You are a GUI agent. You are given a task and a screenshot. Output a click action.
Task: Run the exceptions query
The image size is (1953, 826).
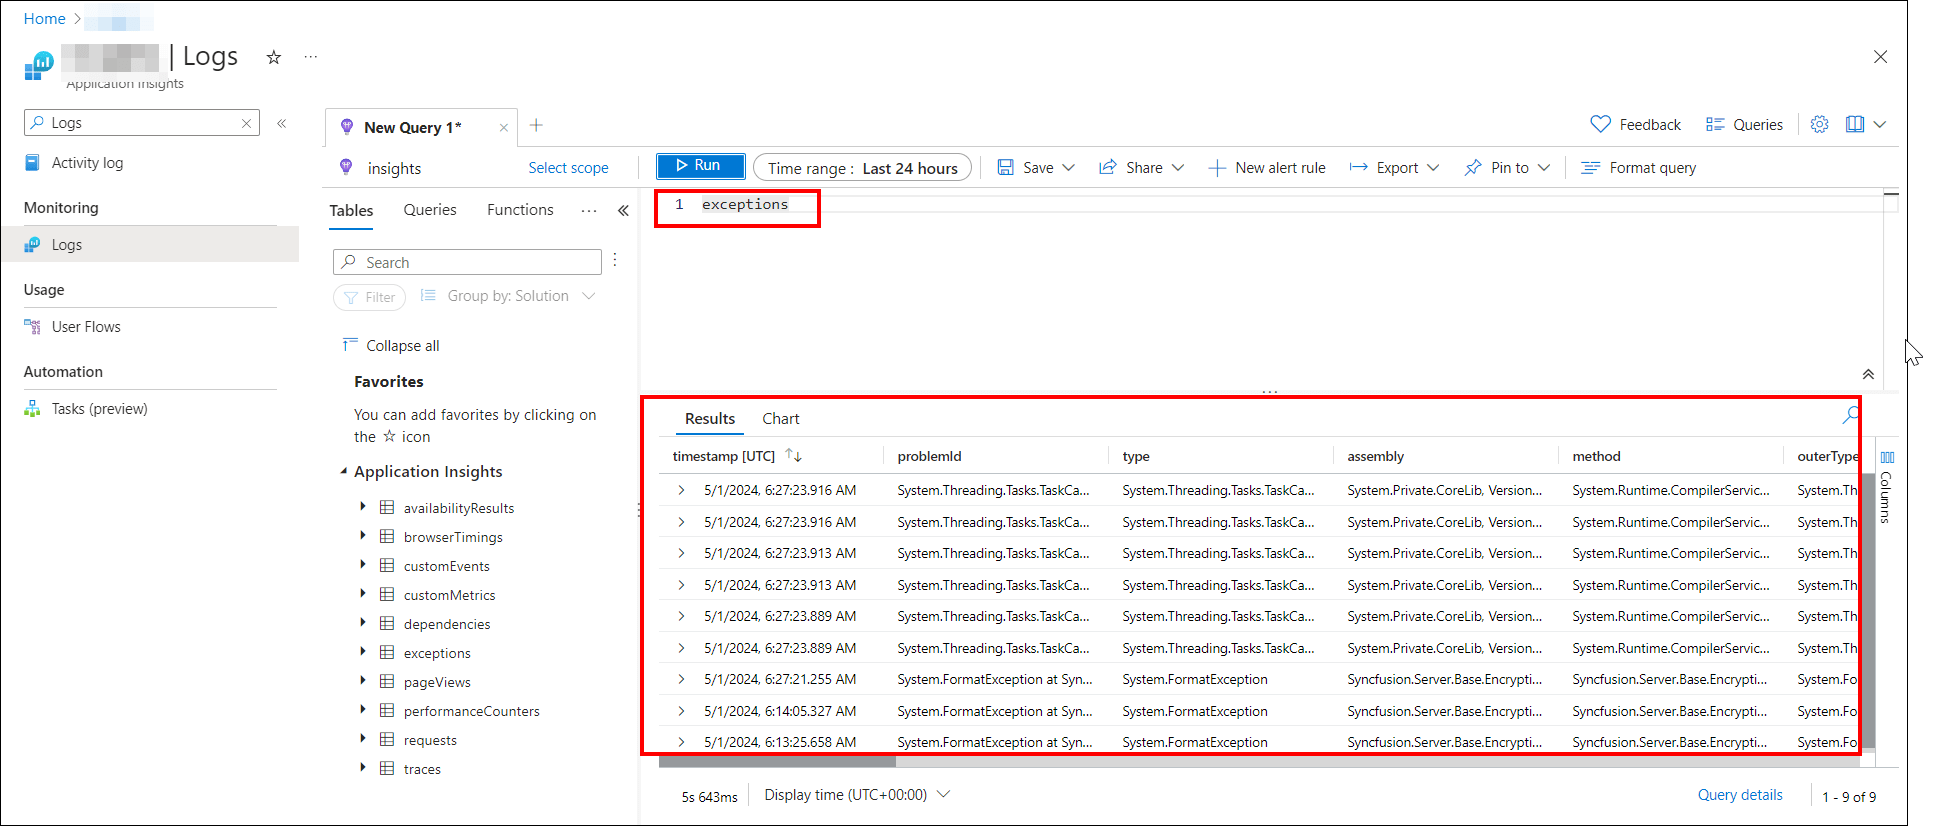[700, 166]
